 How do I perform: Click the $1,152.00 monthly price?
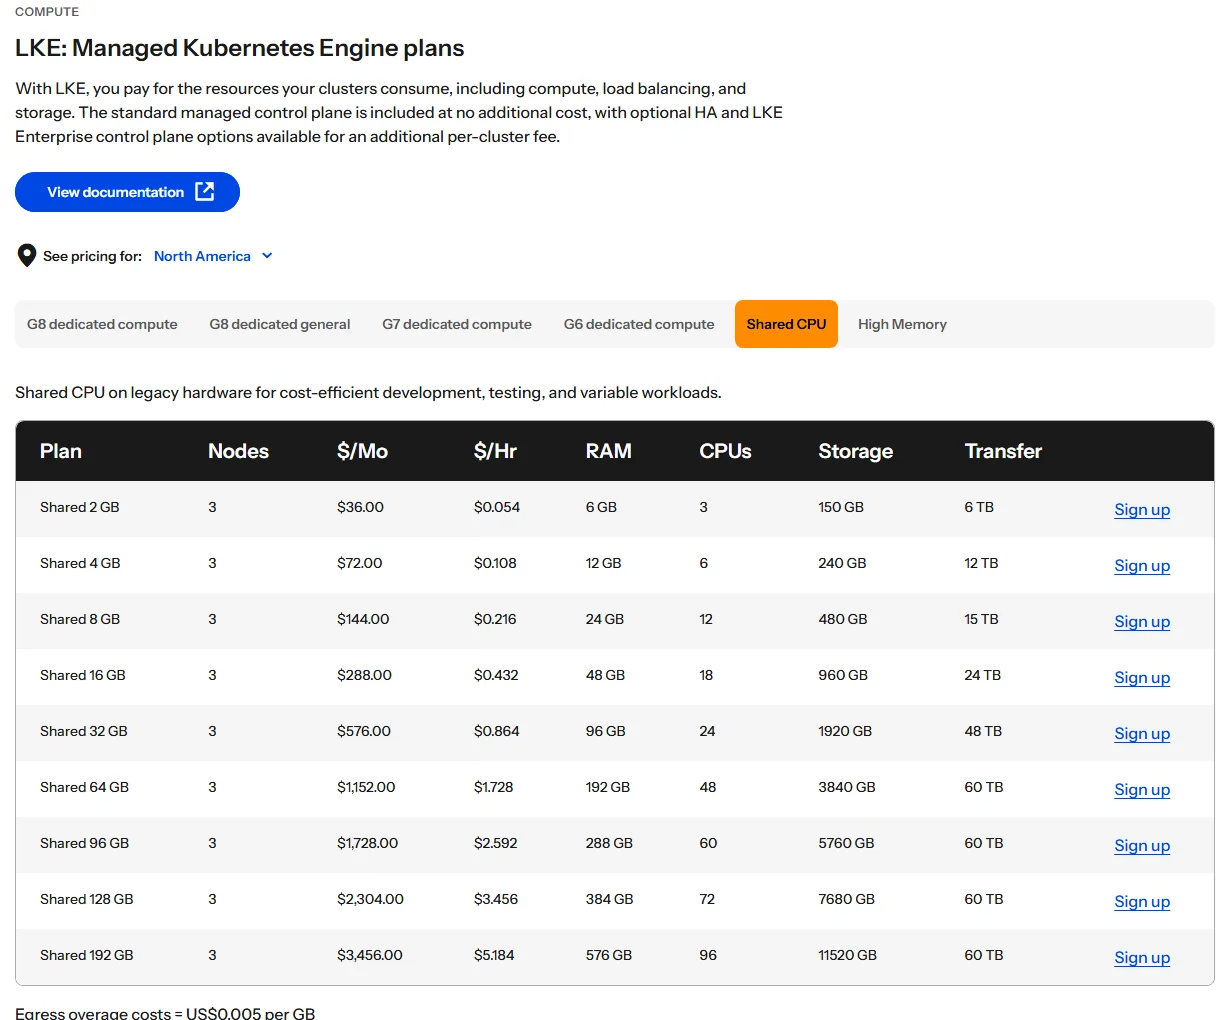[366, 787]
